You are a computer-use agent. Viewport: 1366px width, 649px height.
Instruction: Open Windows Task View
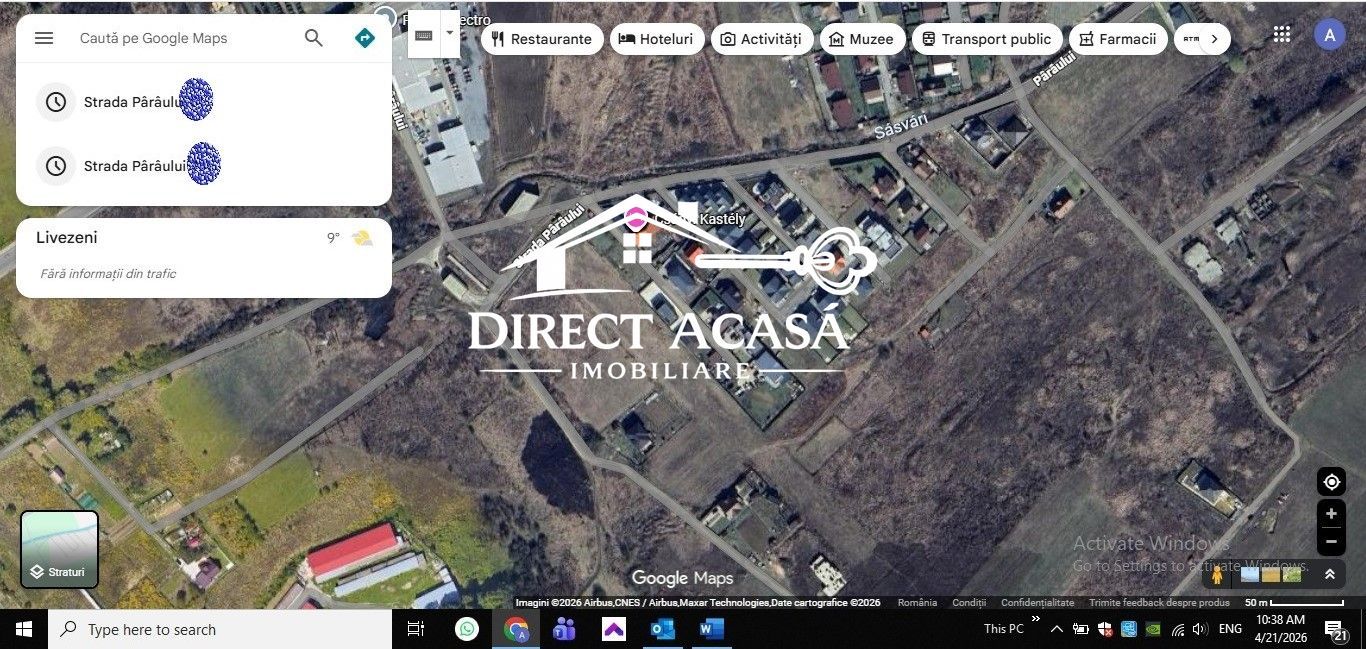[x=416, y=629]
